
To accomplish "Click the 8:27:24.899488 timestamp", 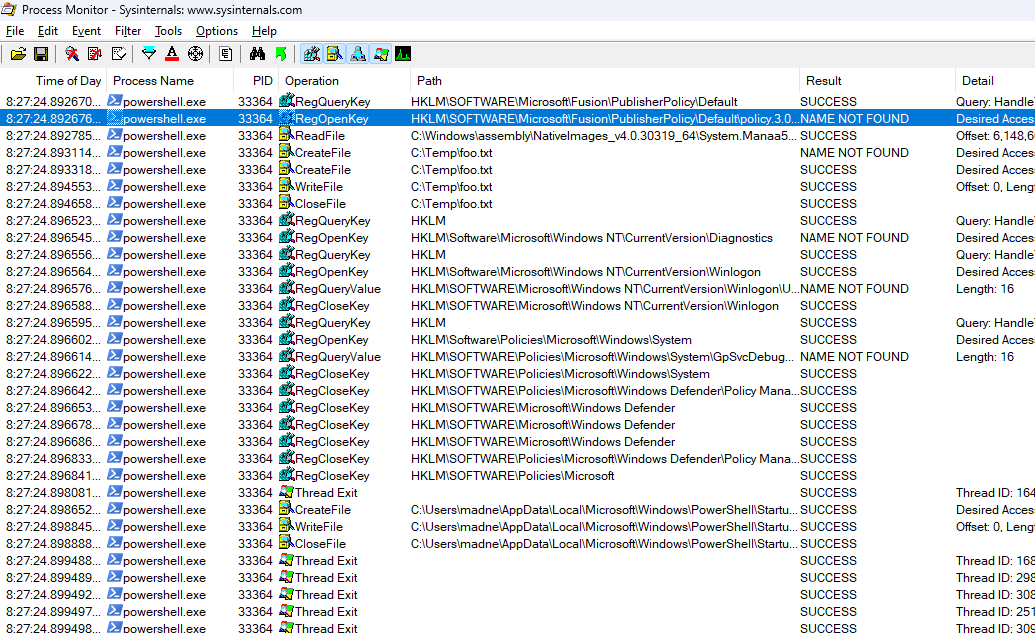I will 53,561.
